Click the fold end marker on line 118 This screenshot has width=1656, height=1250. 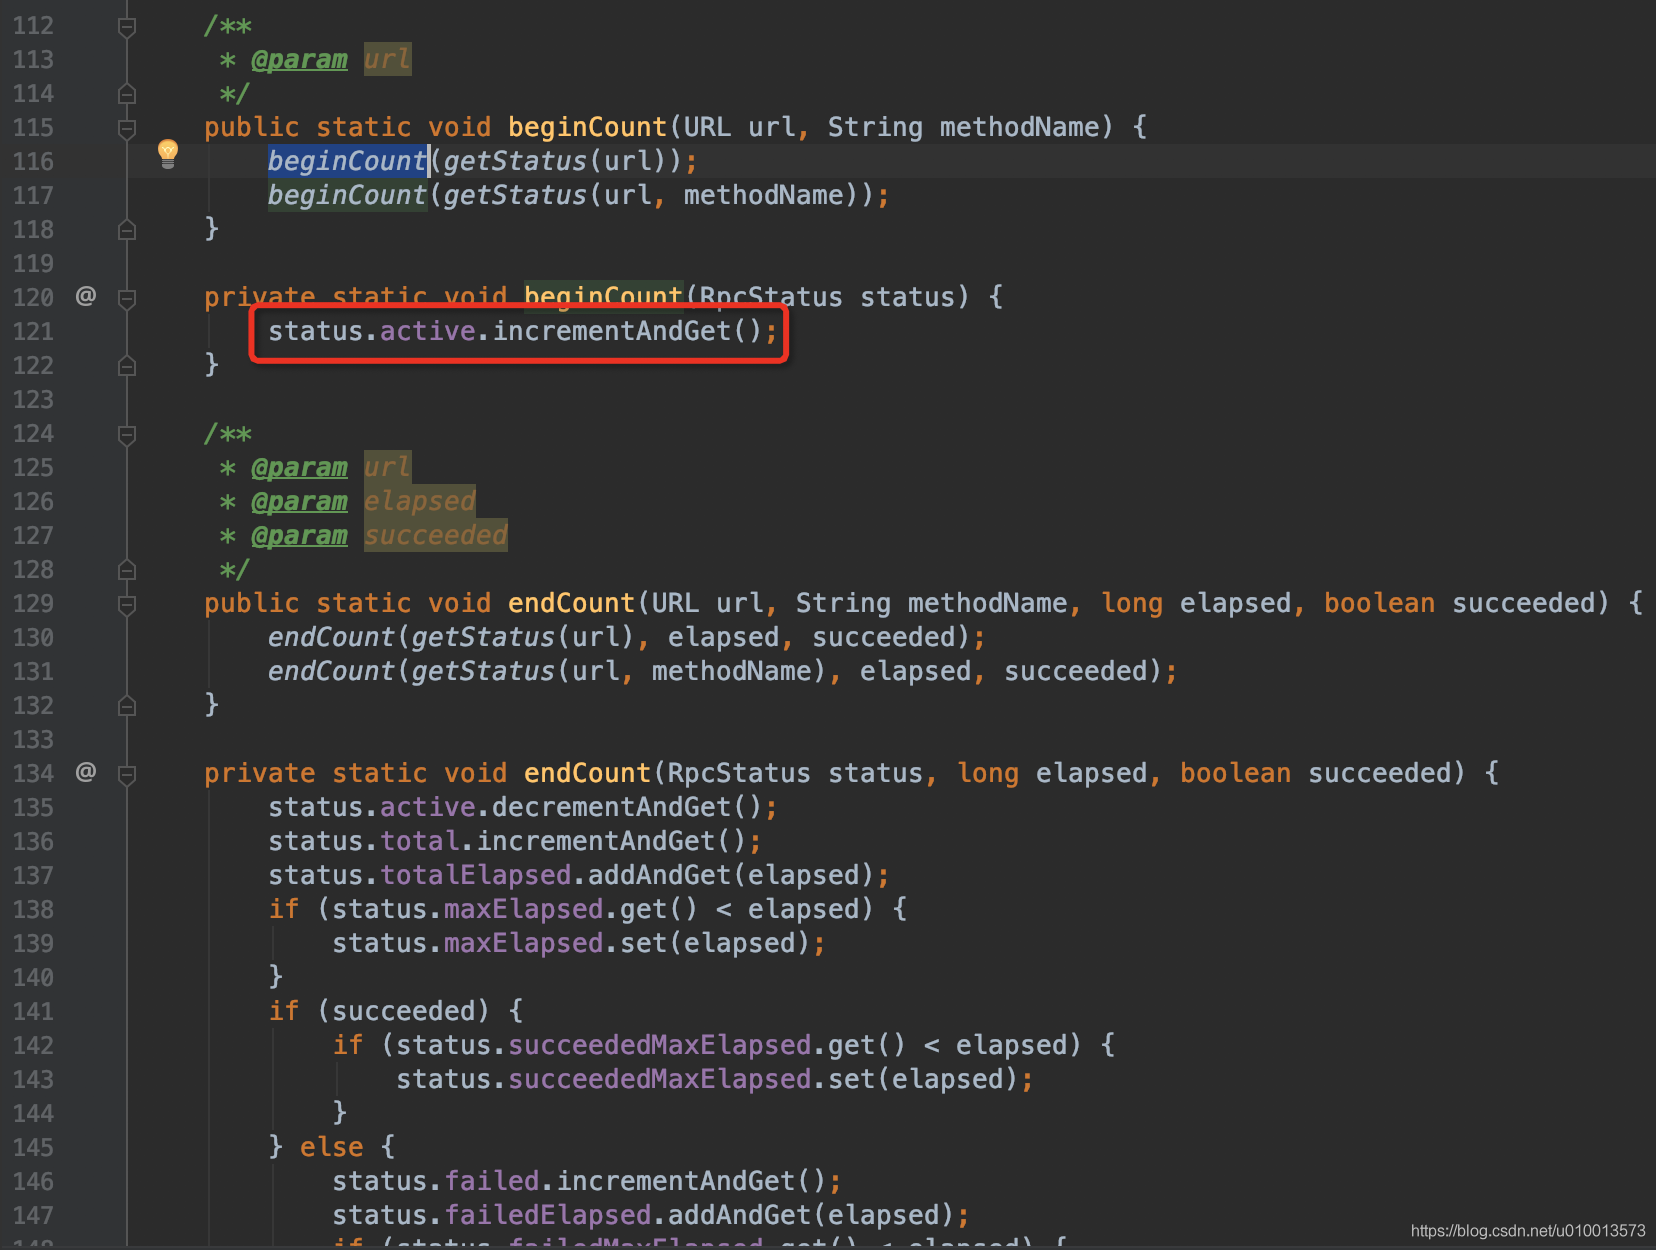pos(127,230)
